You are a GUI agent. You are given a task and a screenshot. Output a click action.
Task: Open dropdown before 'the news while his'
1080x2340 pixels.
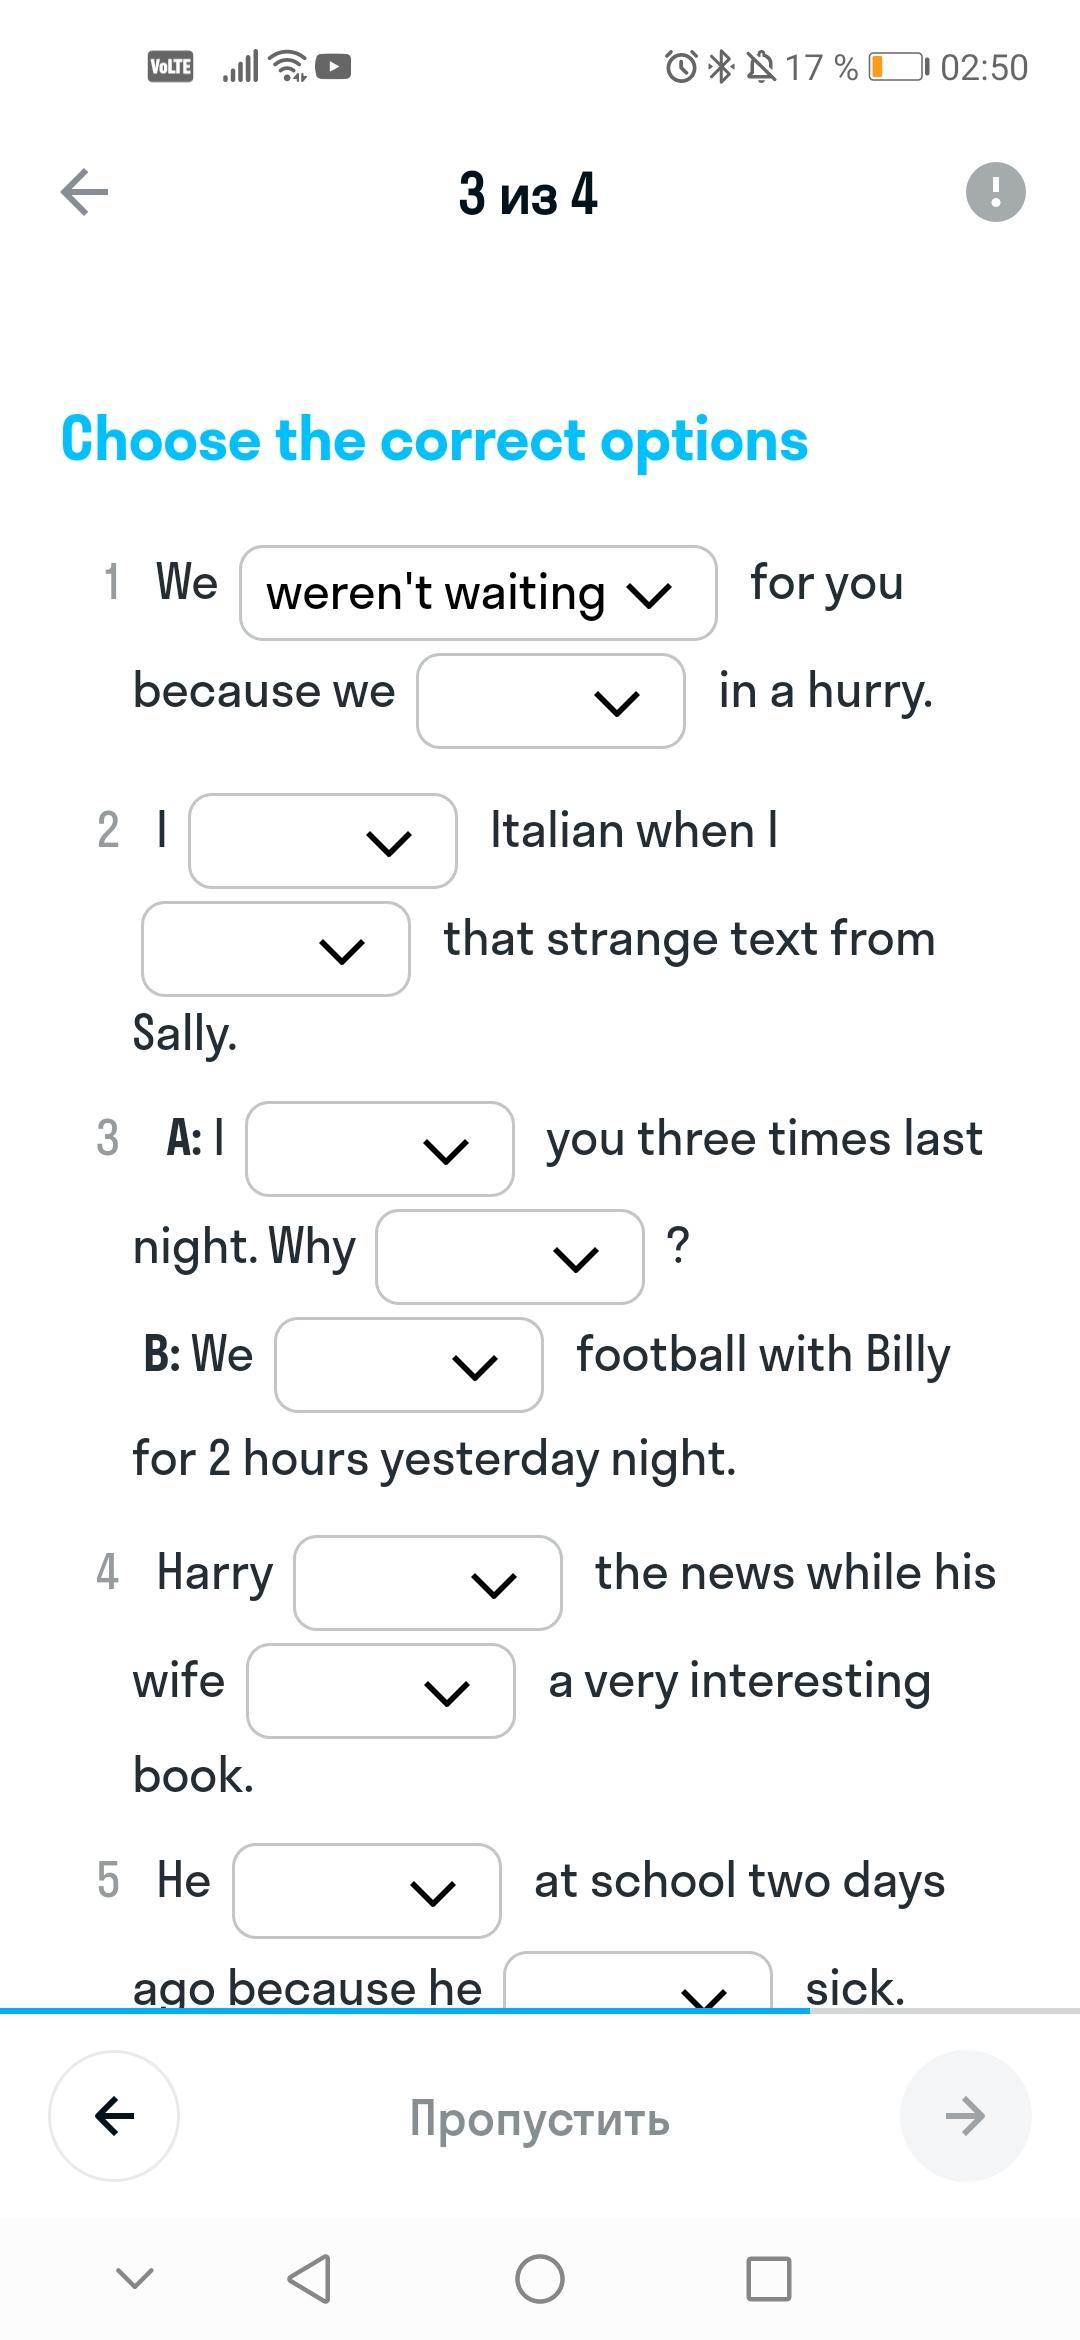pyautogui.click(x=428, y=1583)
